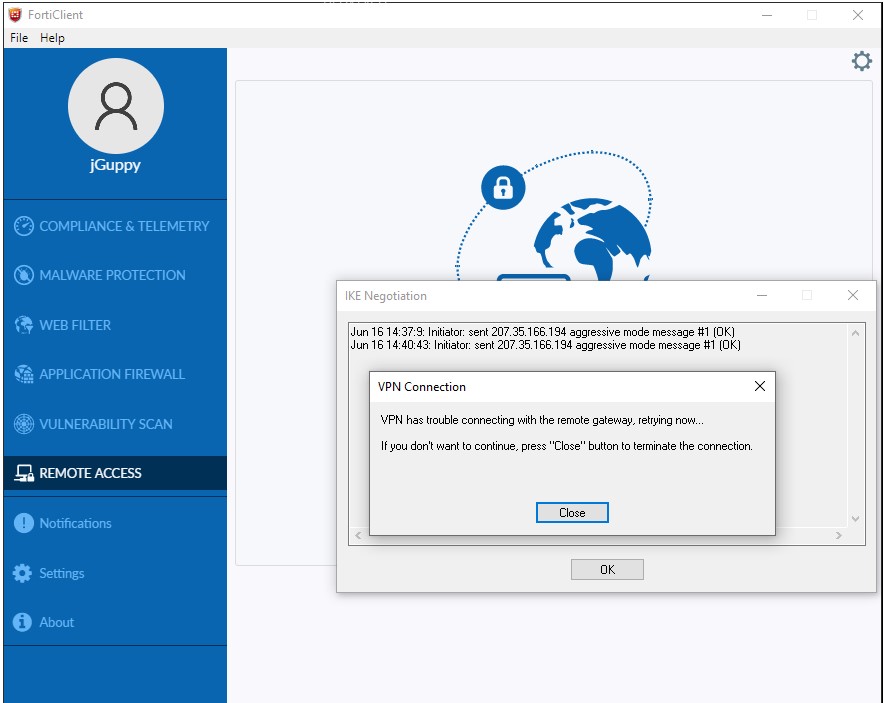Click the Remote Access computer icon
884x703 pixels.
coord(24,473)
